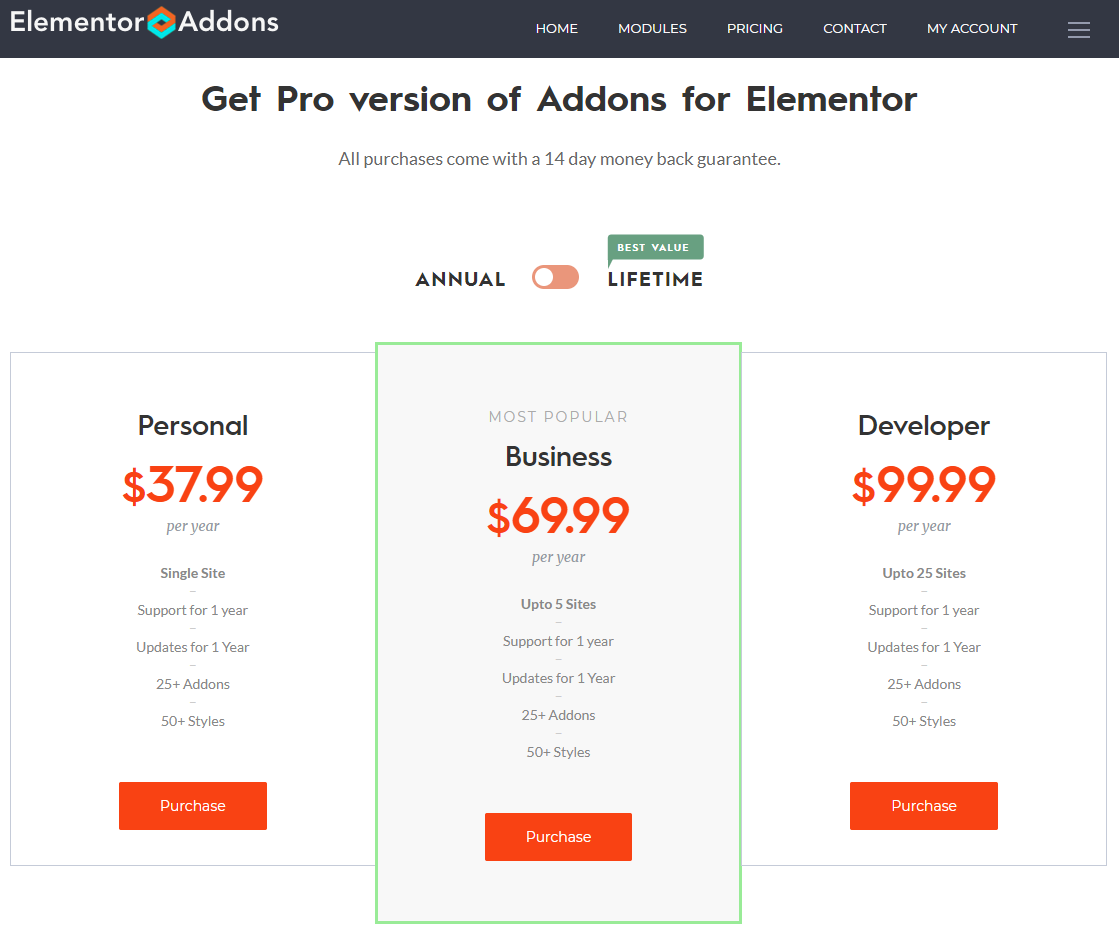
Task: Select the Annual billing label
Action: click(x=460, y=280)
